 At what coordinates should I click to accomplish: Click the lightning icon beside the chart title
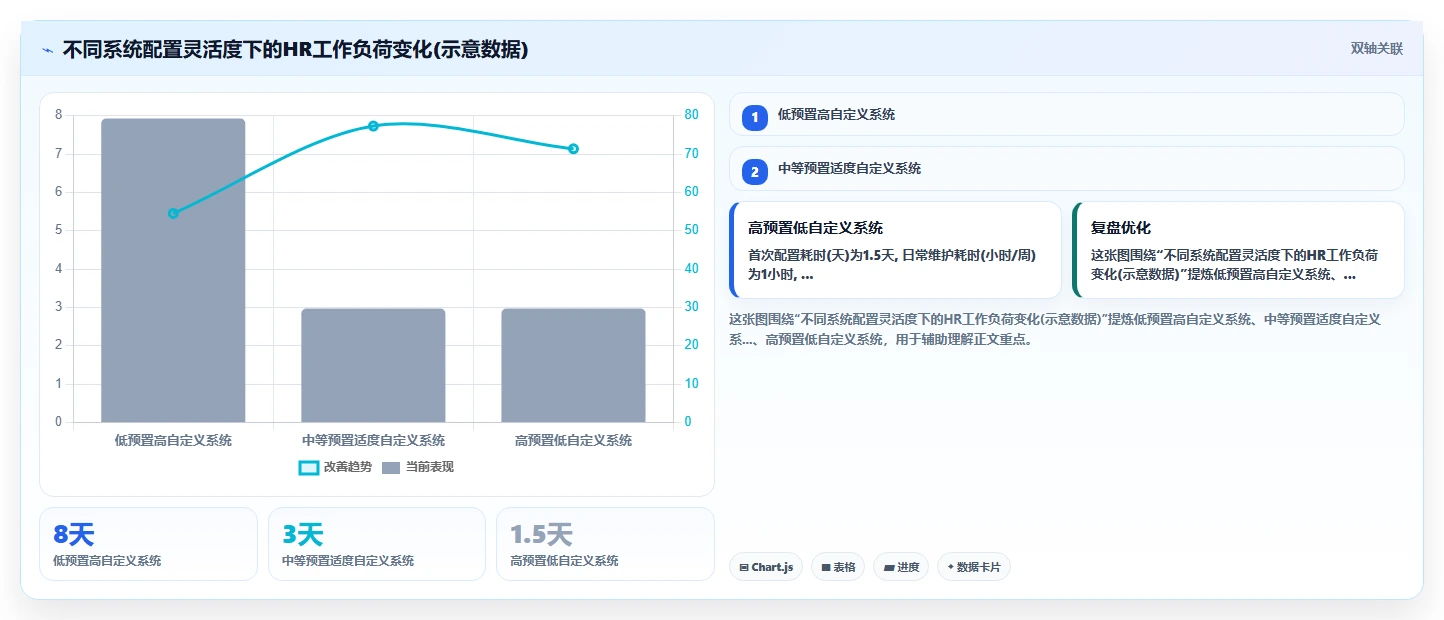click(x=47, y=50)
